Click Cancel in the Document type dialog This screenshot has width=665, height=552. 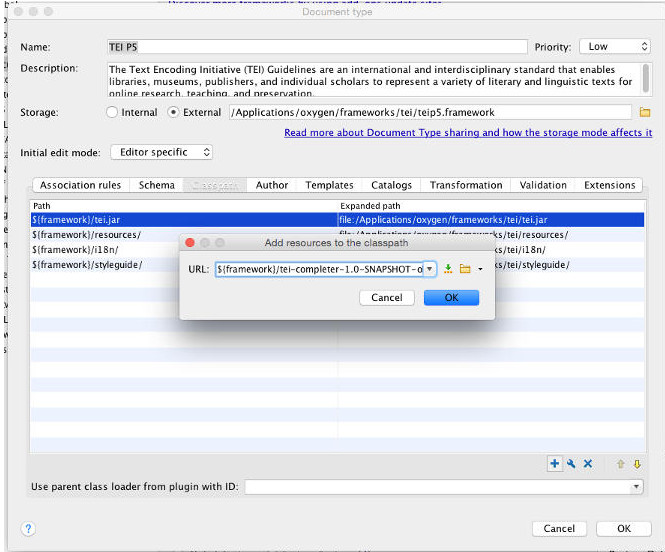click(559, 529)
